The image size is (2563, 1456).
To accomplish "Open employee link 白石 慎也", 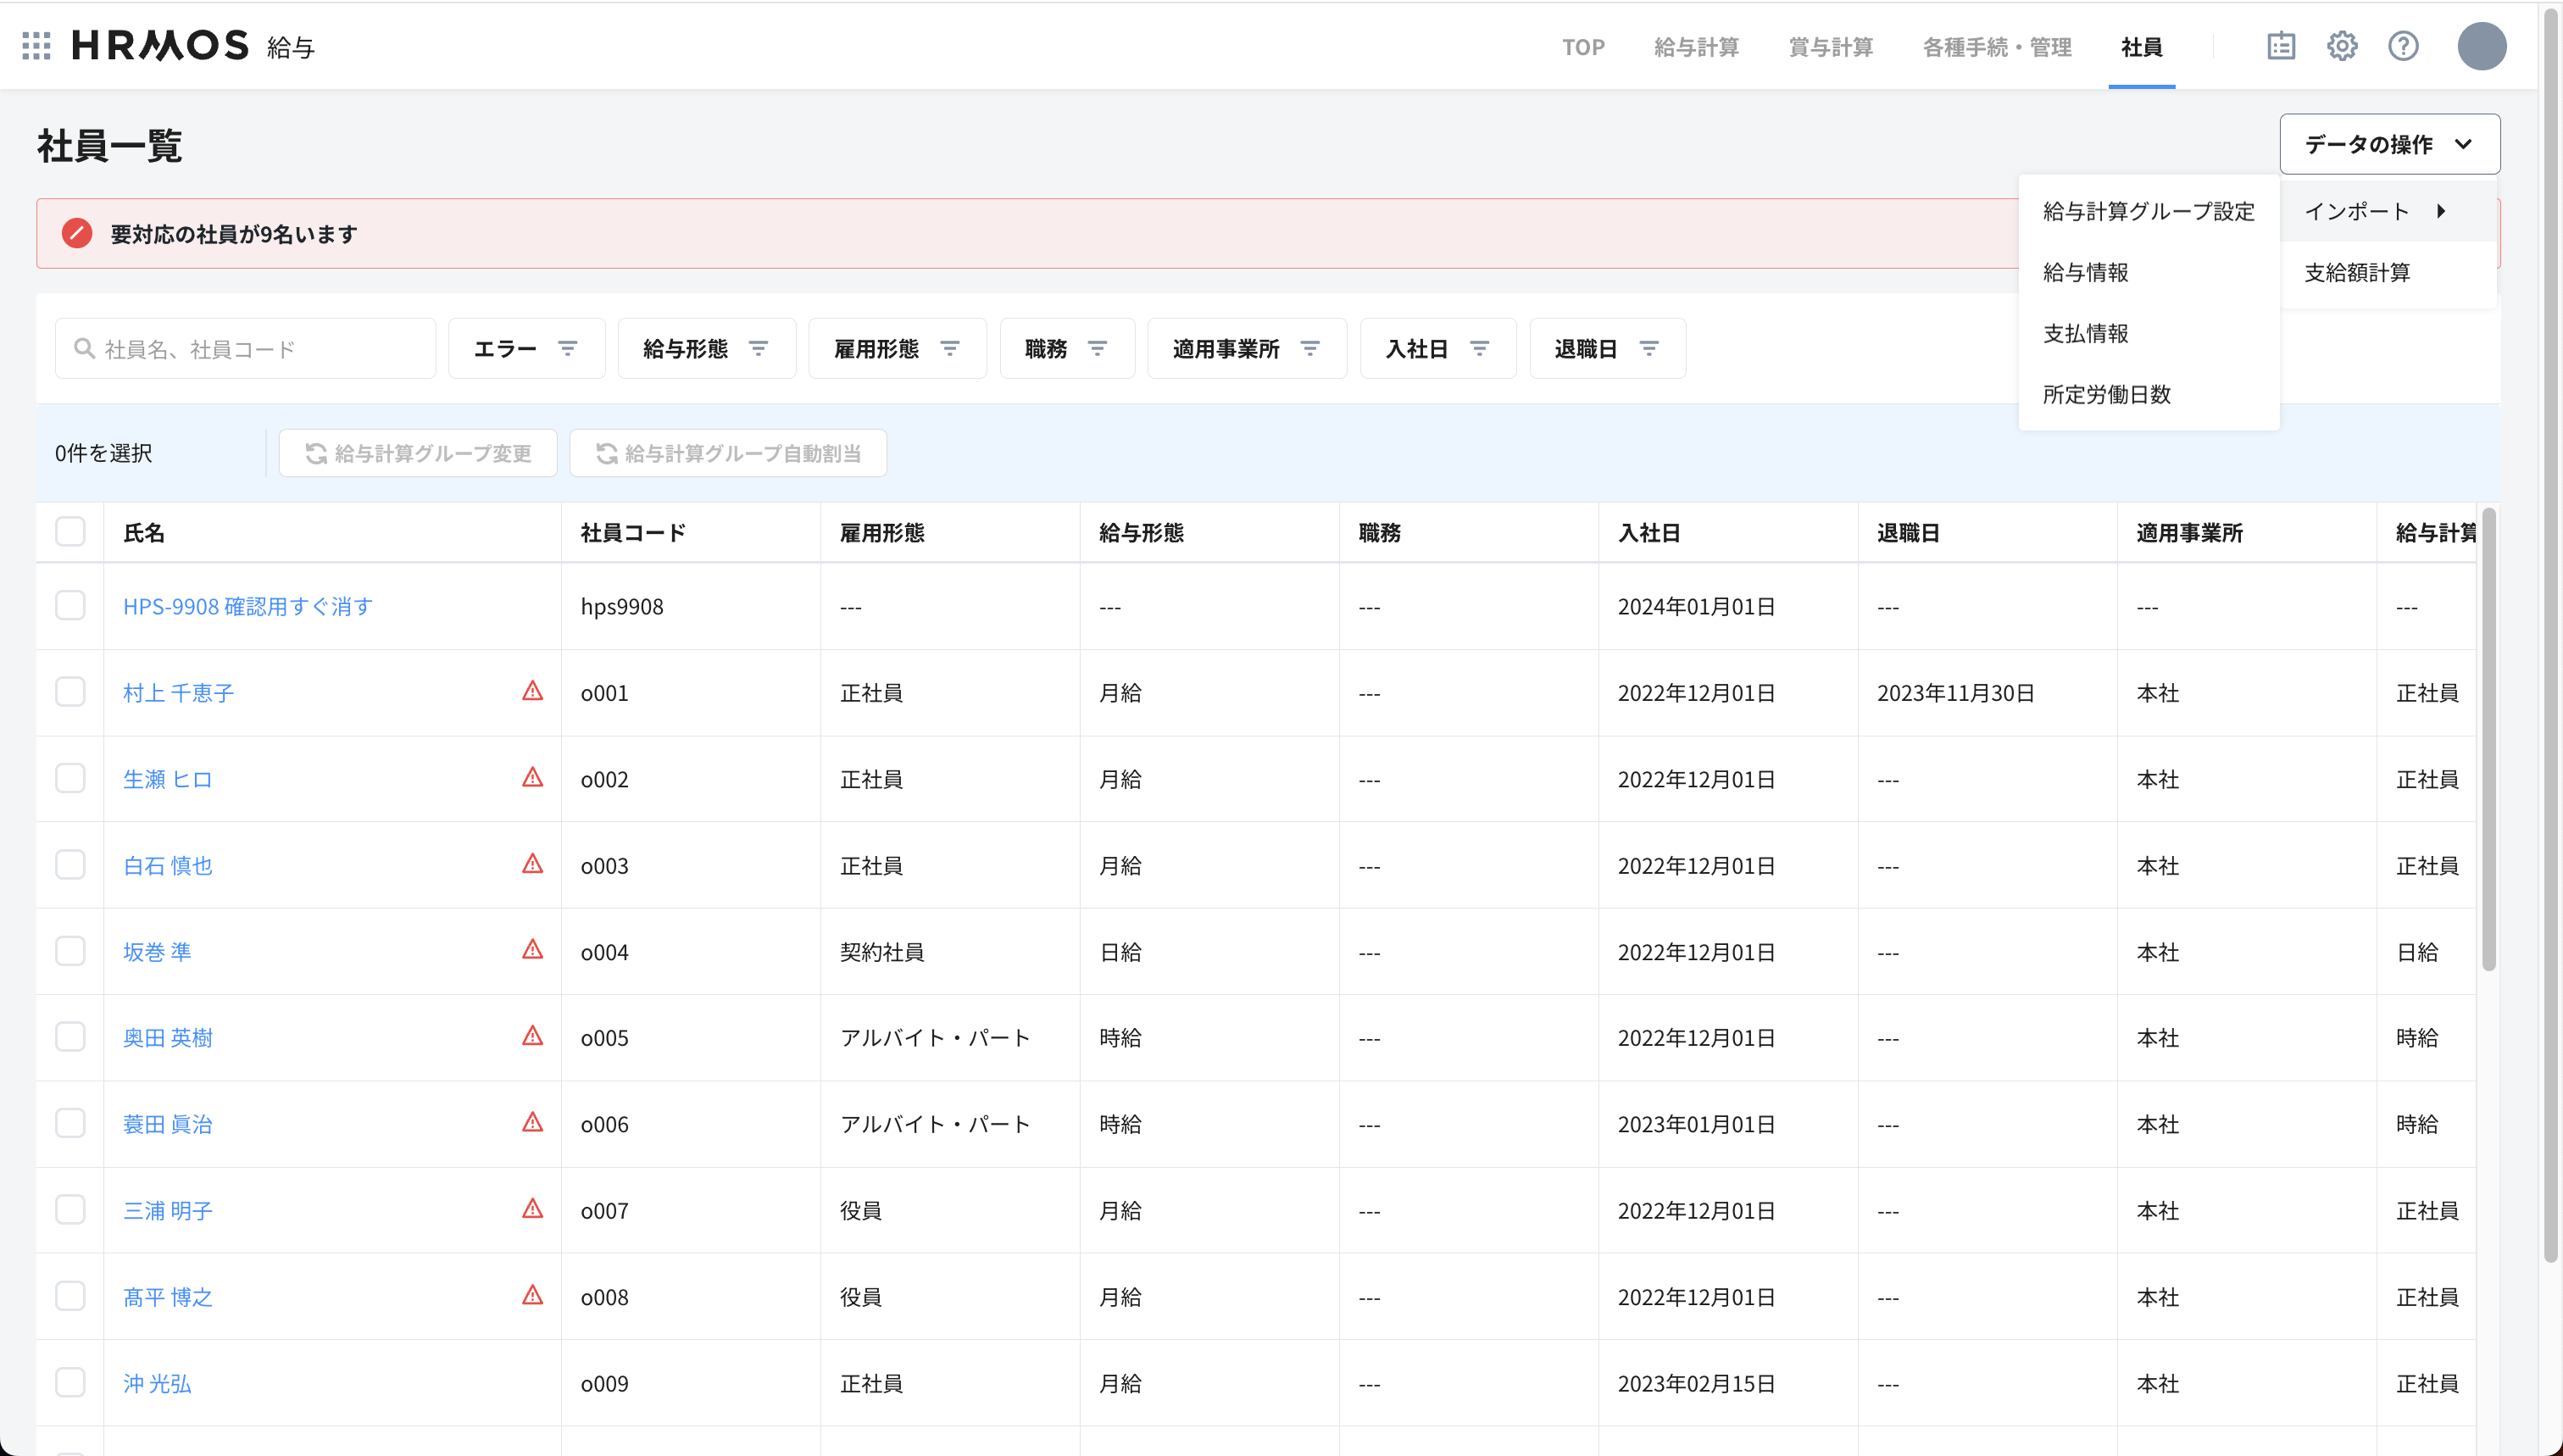I will (x=168, y=865).
